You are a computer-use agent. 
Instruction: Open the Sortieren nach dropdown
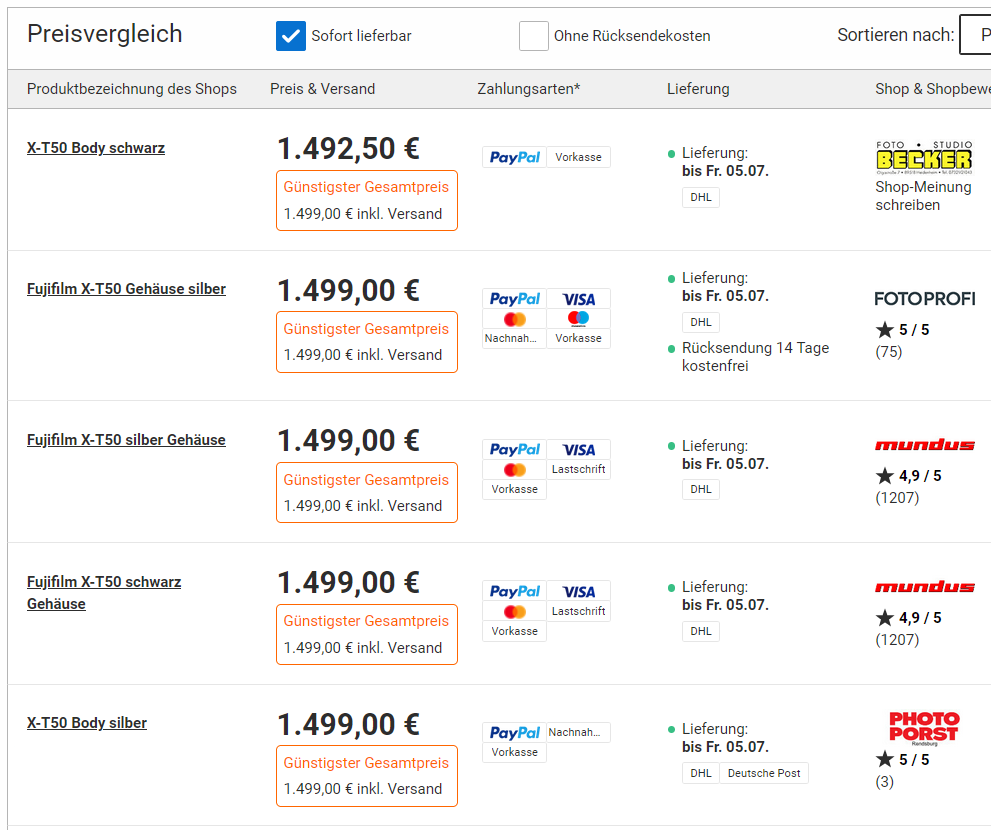tap(974, 35)
